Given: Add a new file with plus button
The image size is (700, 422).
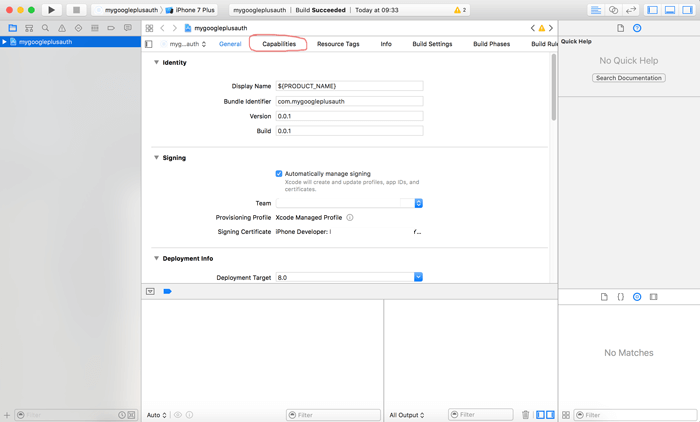Looking at the screenshot, I should coord(7,415).
